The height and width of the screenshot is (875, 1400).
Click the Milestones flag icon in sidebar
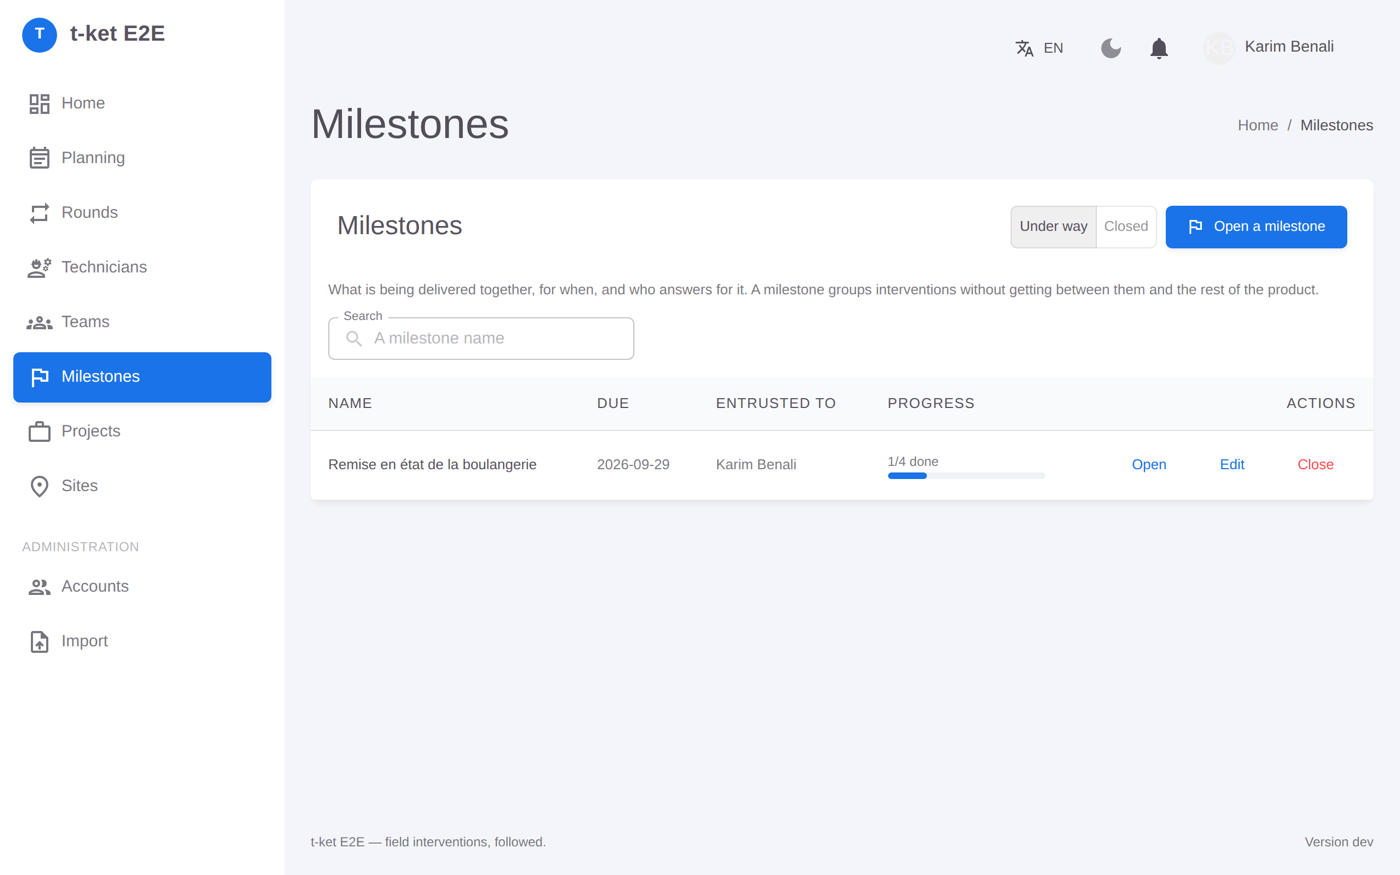[39, 377]
